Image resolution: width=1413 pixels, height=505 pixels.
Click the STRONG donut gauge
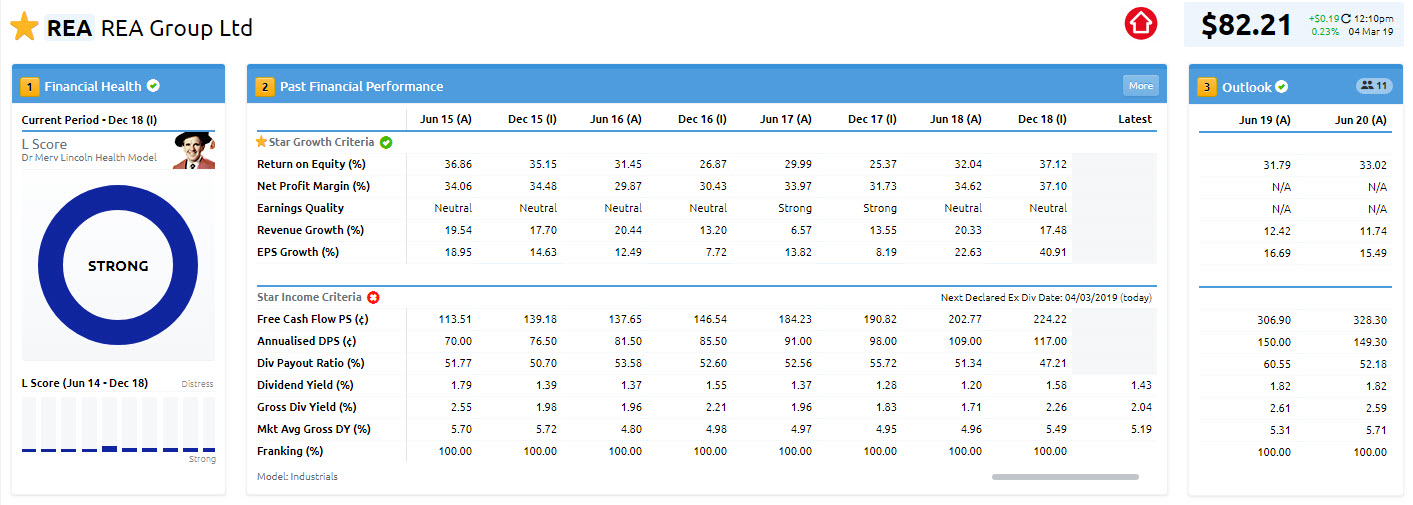point(118,266)
